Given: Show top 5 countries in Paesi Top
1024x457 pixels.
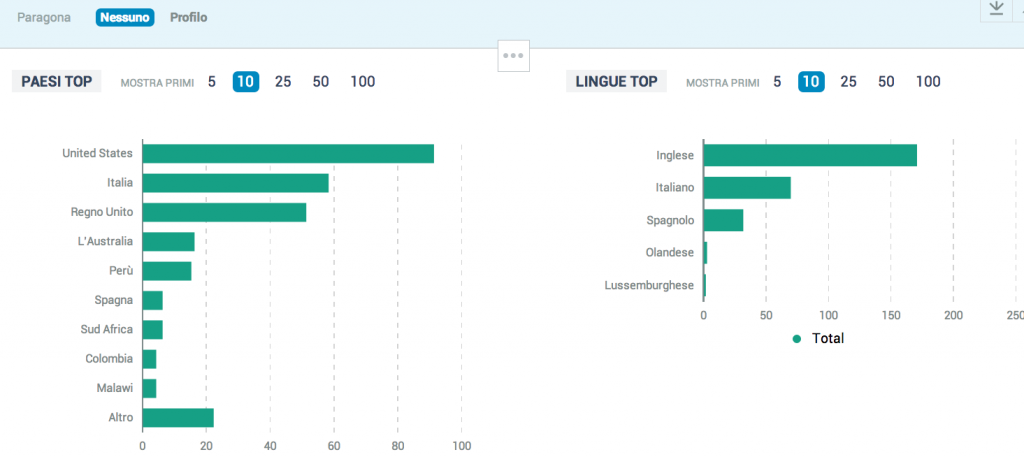Looking at the screenshot, I should 212,82.
